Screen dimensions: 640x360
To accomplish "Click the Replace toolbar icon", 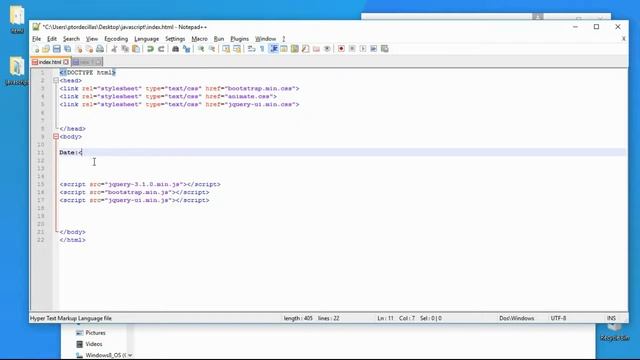I will [187, 49].
